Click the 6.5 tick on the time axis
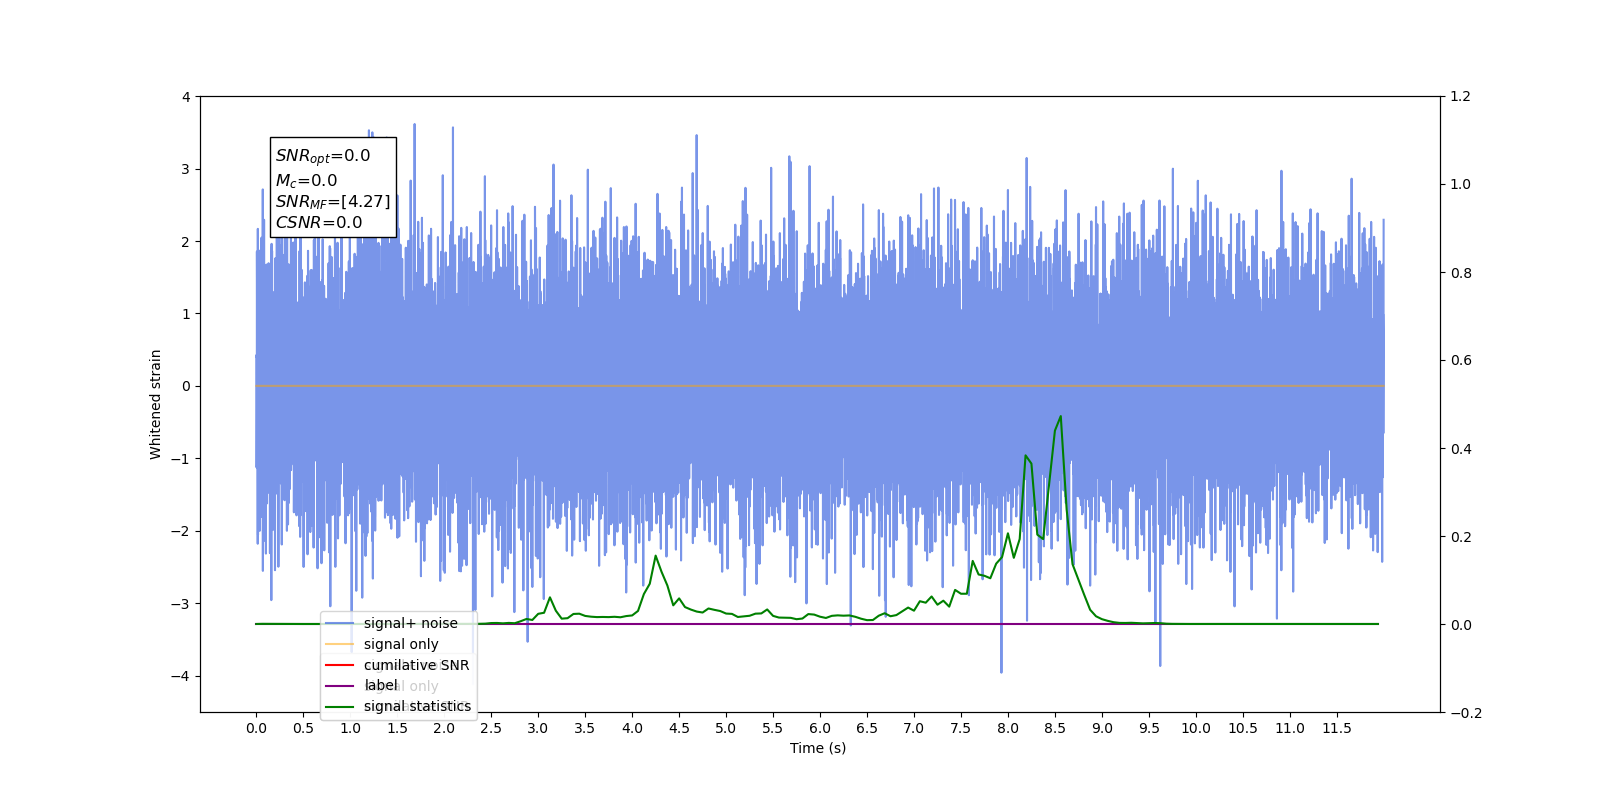Screen dimensions: 1600x800 (867, 728)
